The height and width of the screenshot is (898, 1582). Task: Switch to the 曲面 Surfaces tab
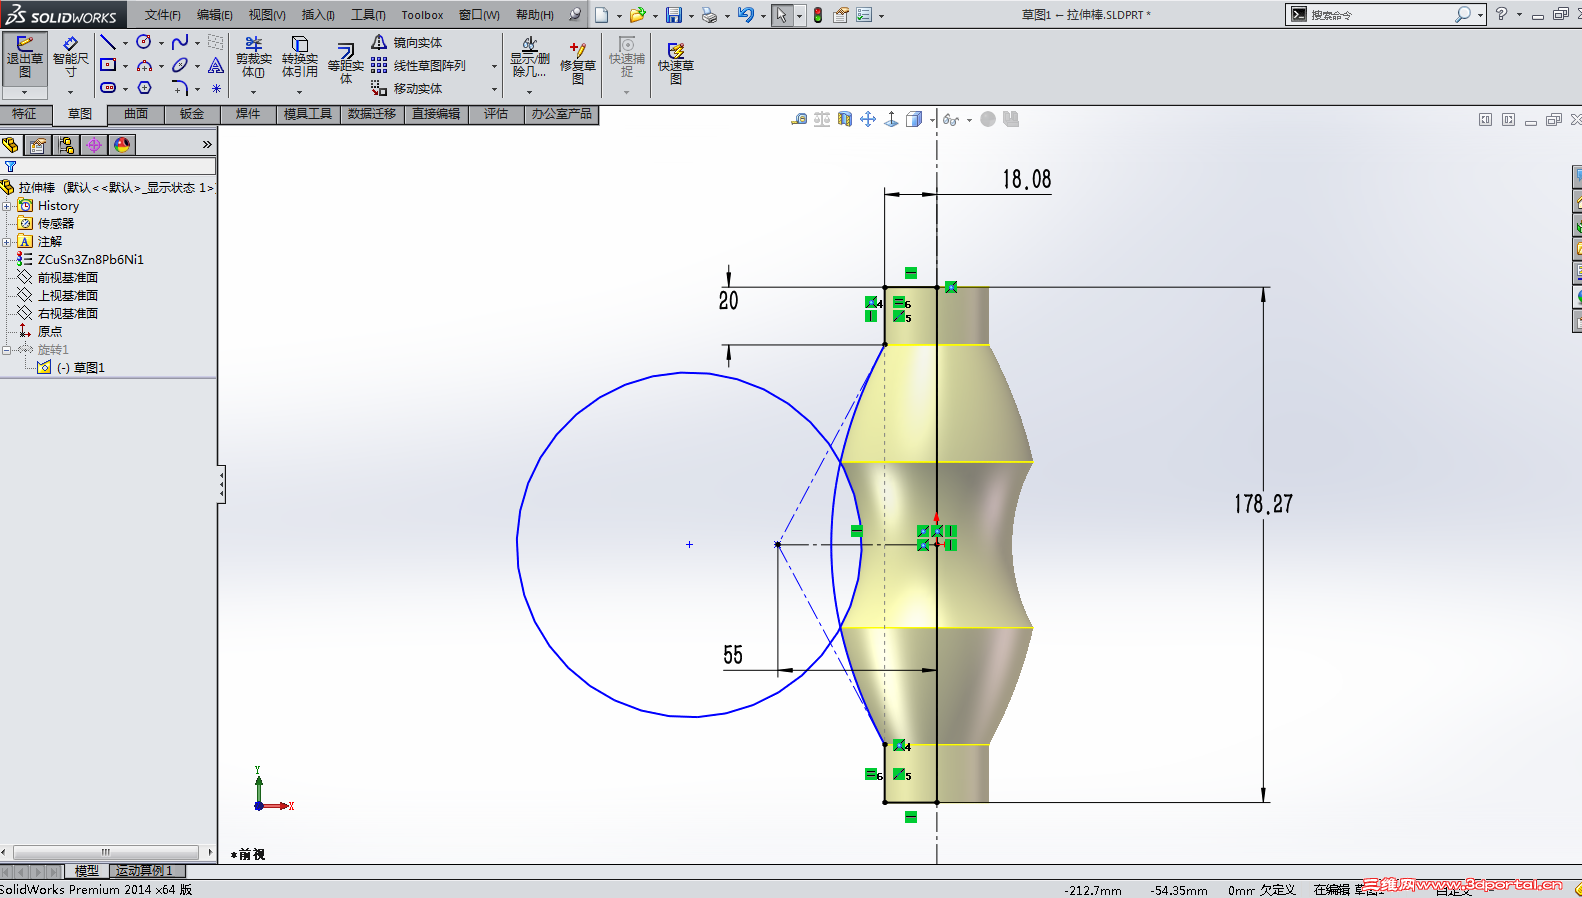tap(136, 114)
